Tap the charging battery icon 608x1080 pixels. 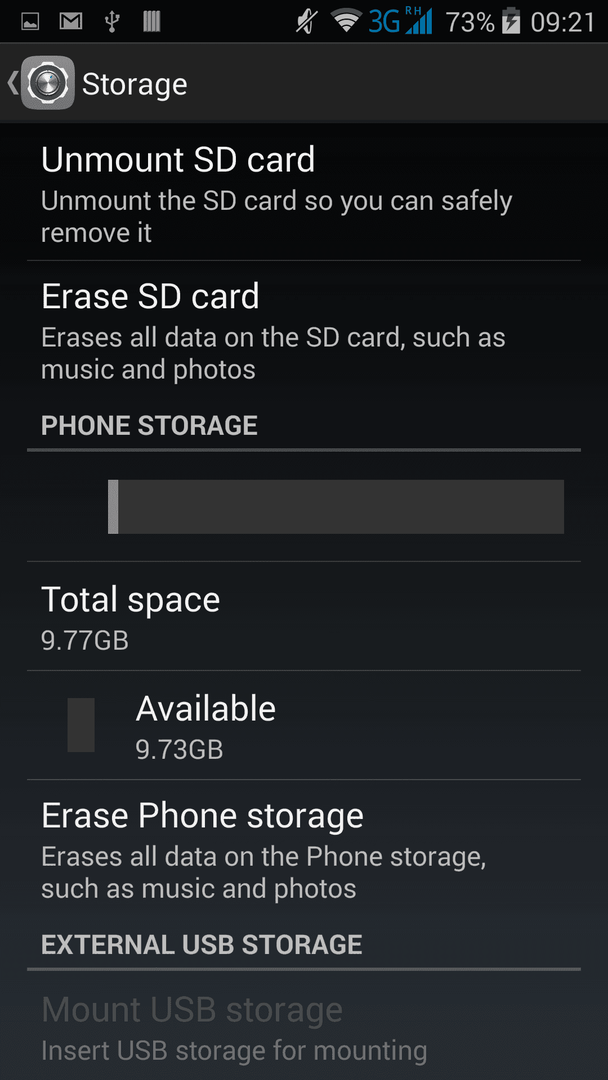click(511, 21)
